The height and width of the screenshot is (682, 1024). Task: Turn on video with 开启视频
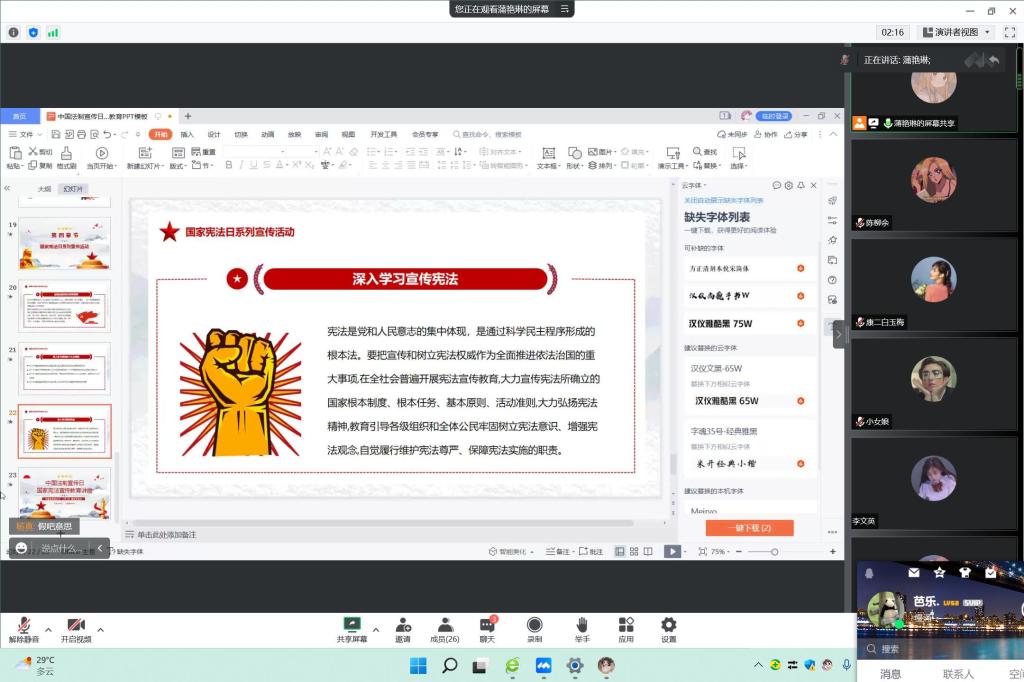coord(75,626)
